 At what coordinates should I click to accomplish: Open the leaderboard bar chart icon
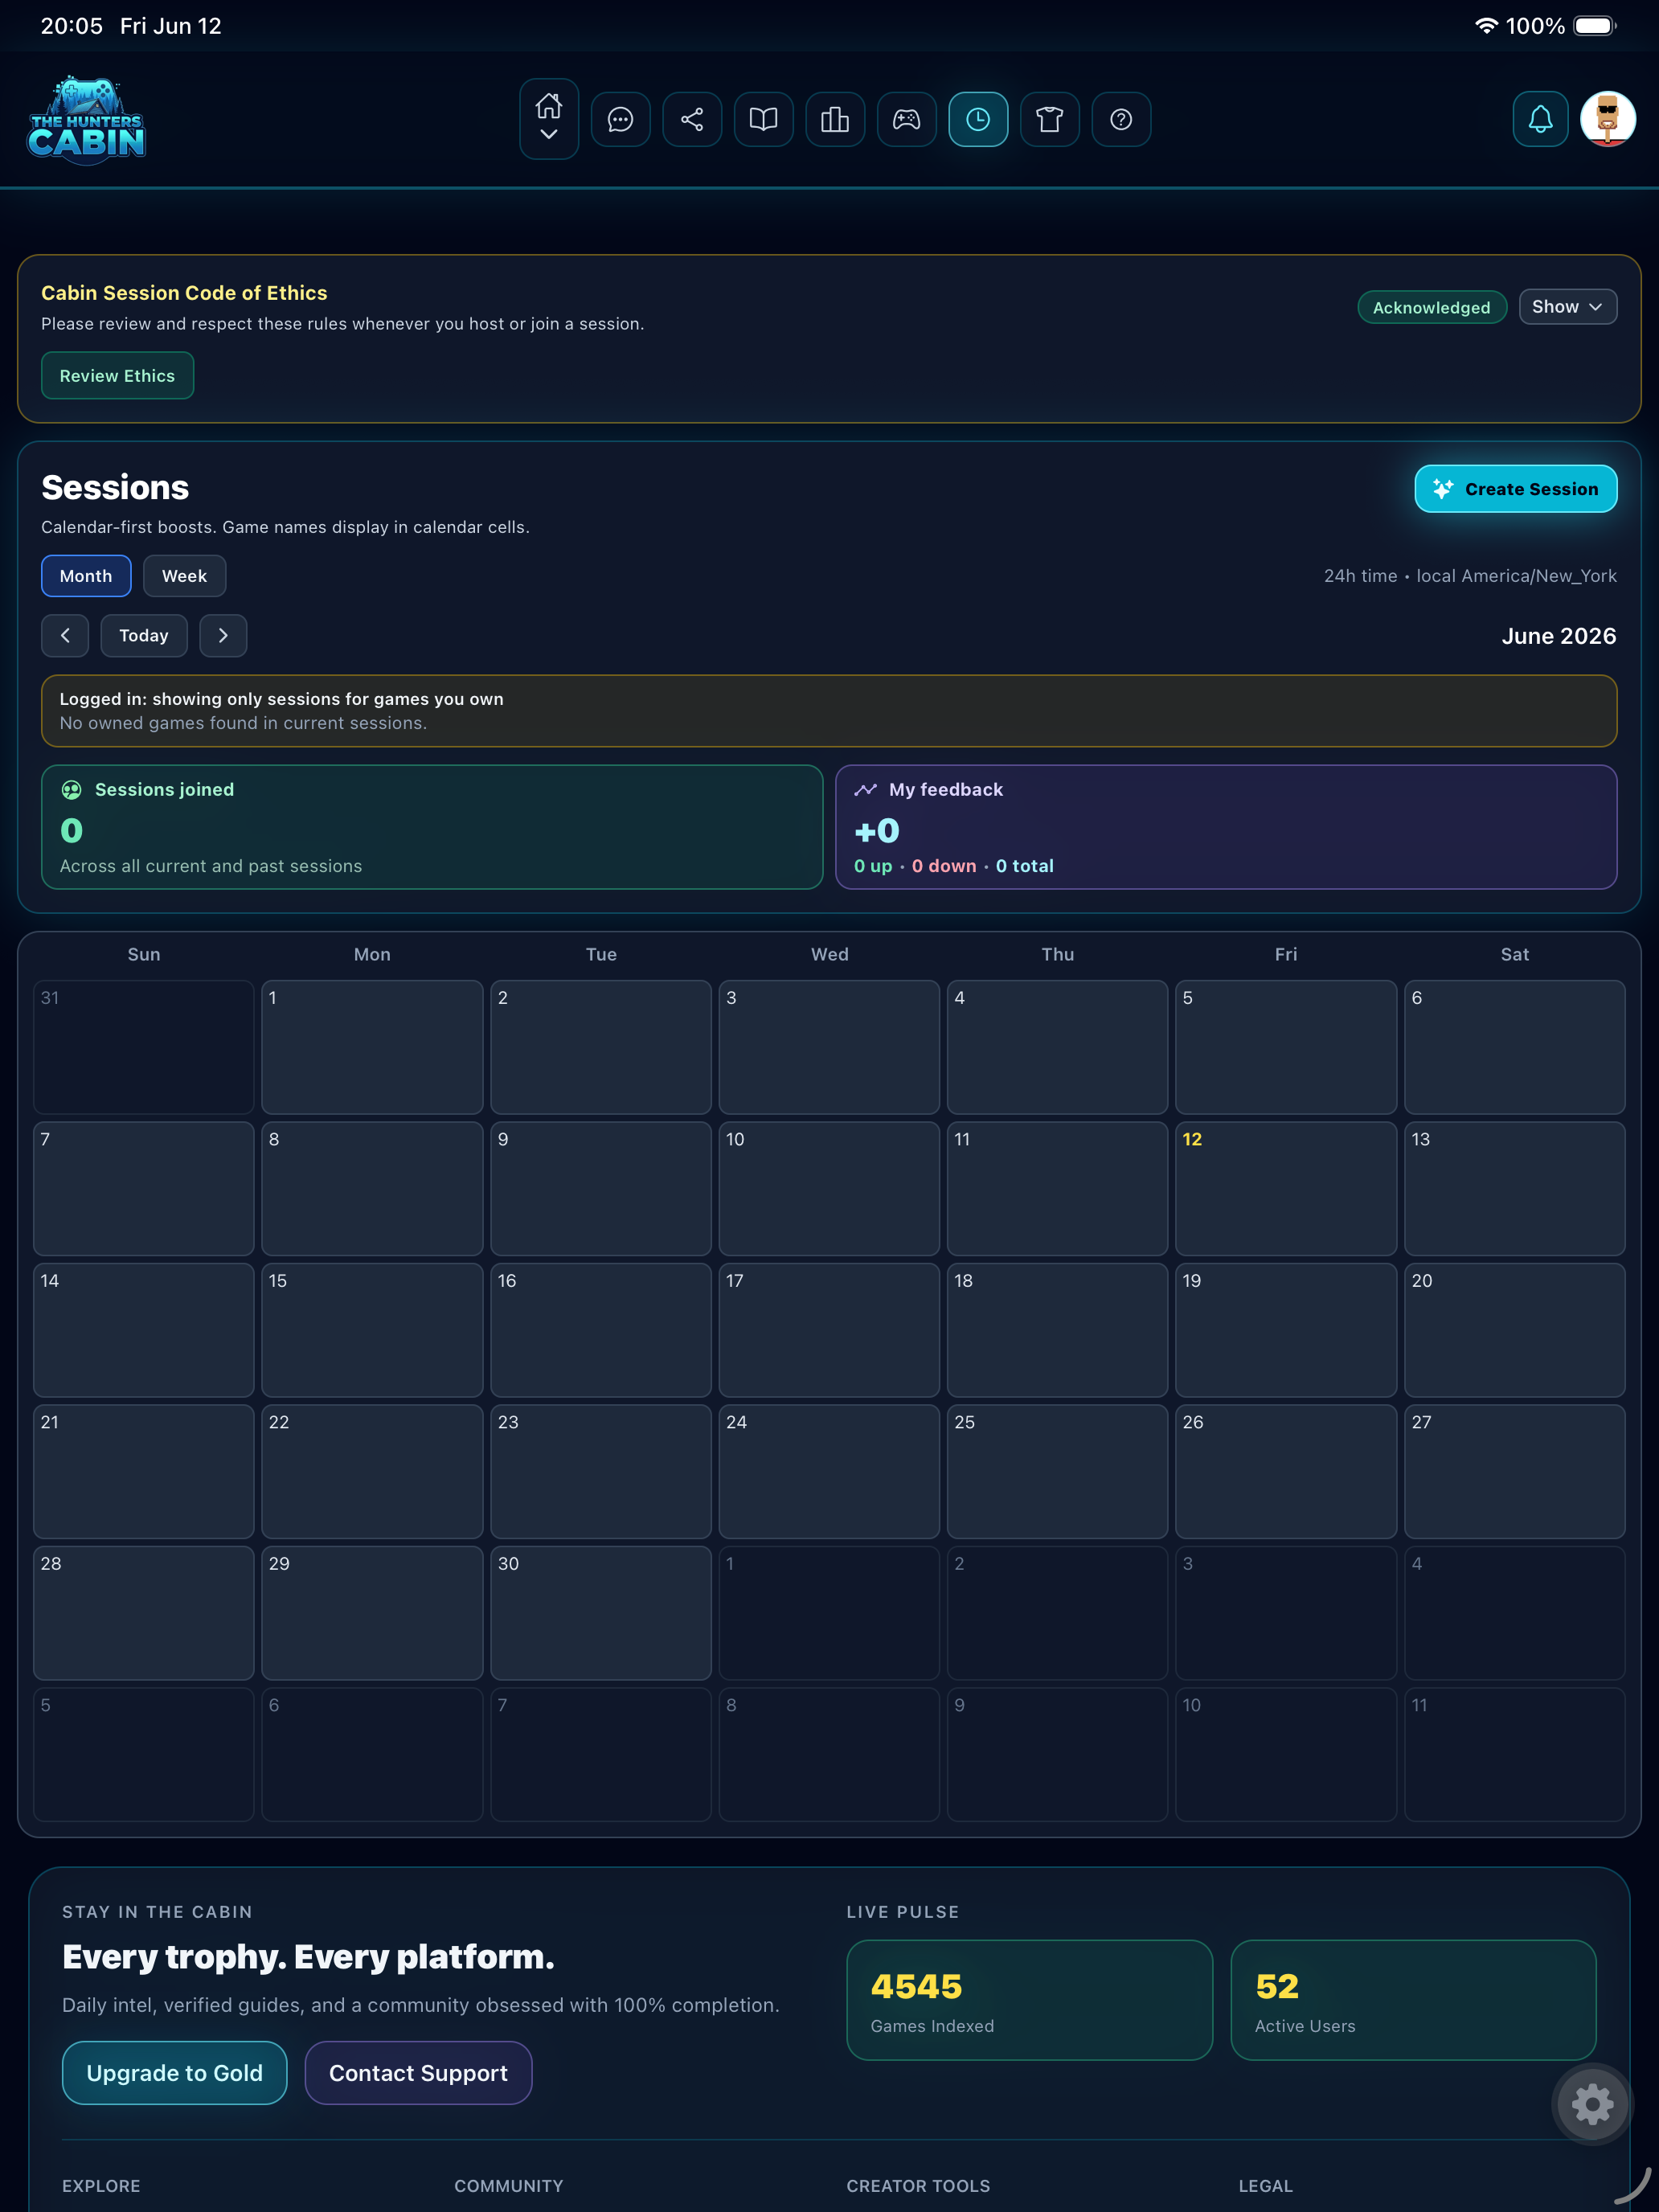(x=835, y=120)
